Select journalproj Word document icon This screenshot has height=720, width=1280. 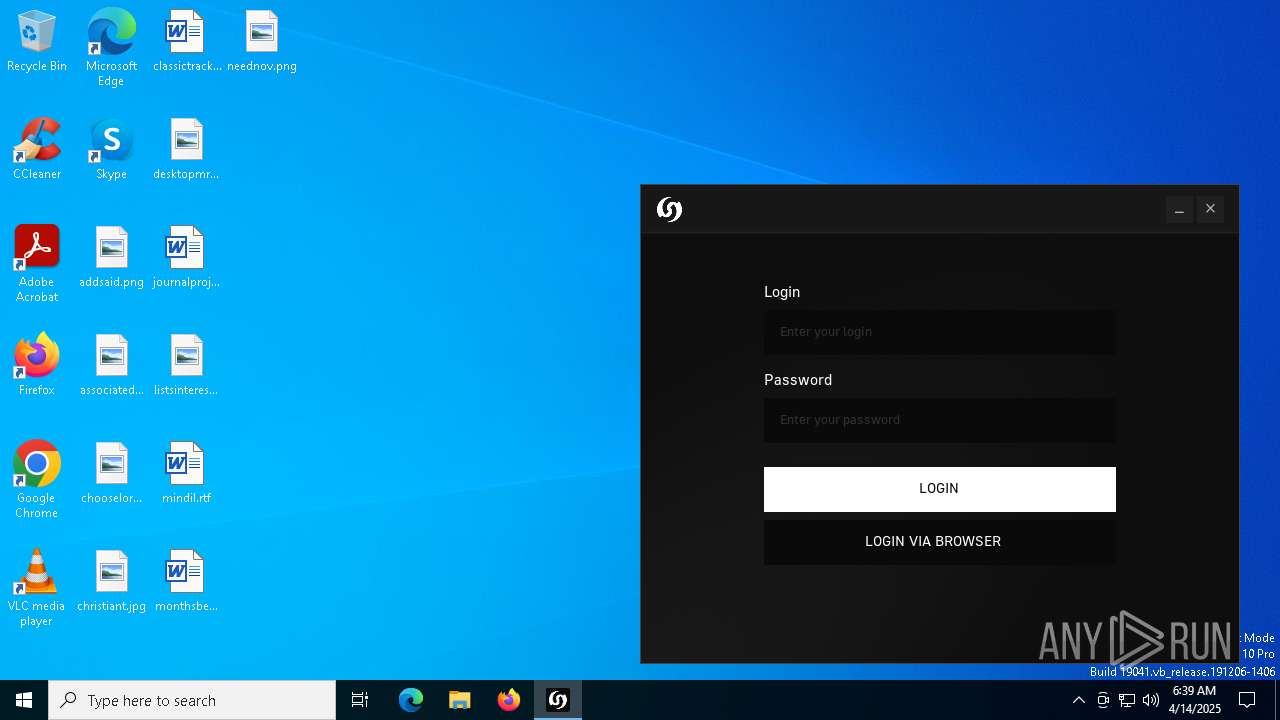pos(186,258)
